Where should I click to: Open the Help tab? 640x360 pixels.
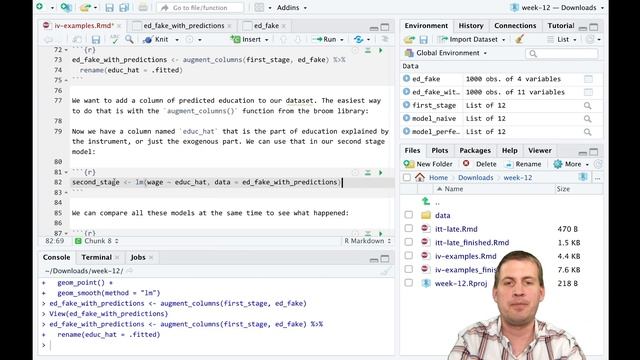click(509, 151)
